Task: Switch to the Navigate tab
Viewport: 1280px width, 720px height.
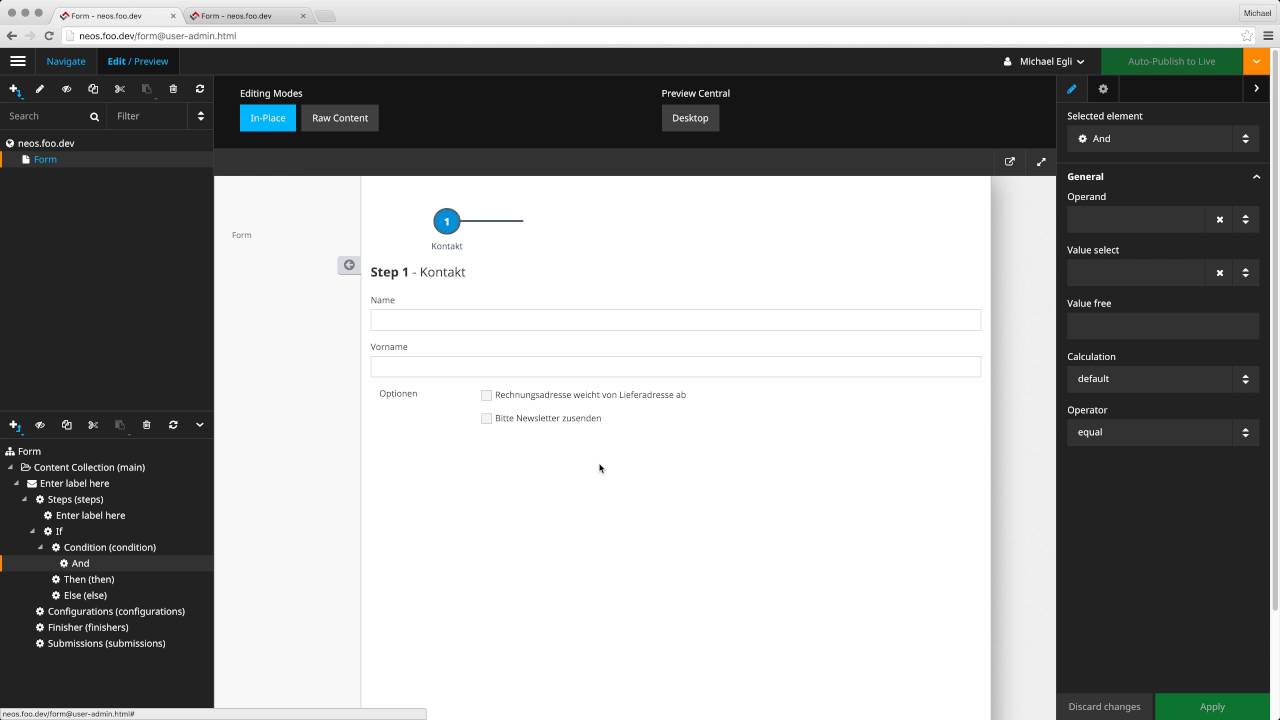Action: (x=66, y=61)
